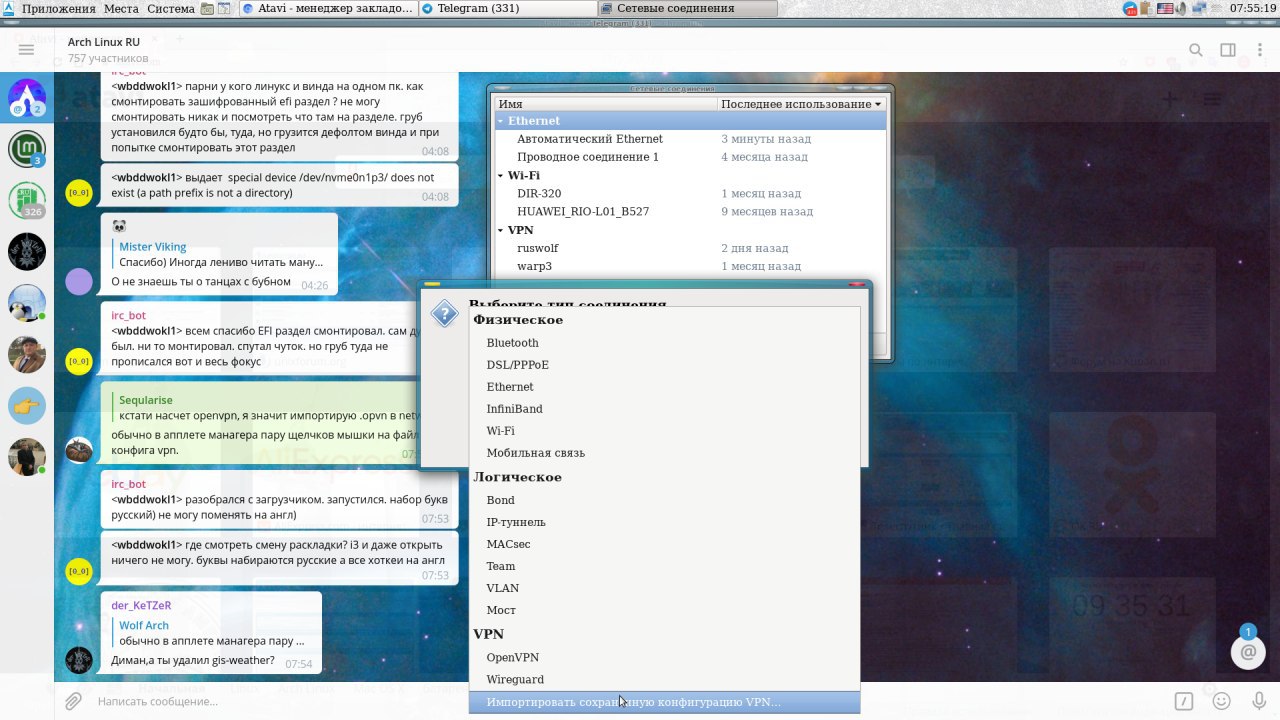Open the Linux Mint chat with badge 3
Screen dimensions: 1280x720
27,149
